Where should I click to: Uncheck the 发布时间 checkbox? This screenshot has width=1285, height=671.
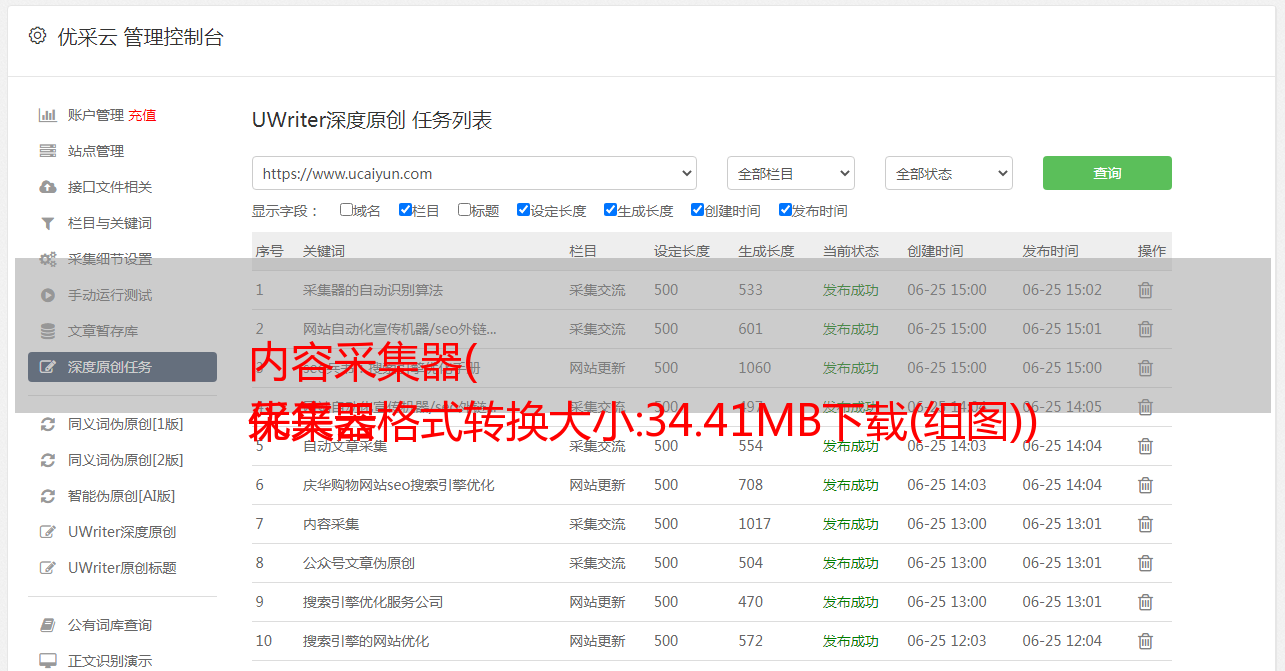(x=785, y=210)
